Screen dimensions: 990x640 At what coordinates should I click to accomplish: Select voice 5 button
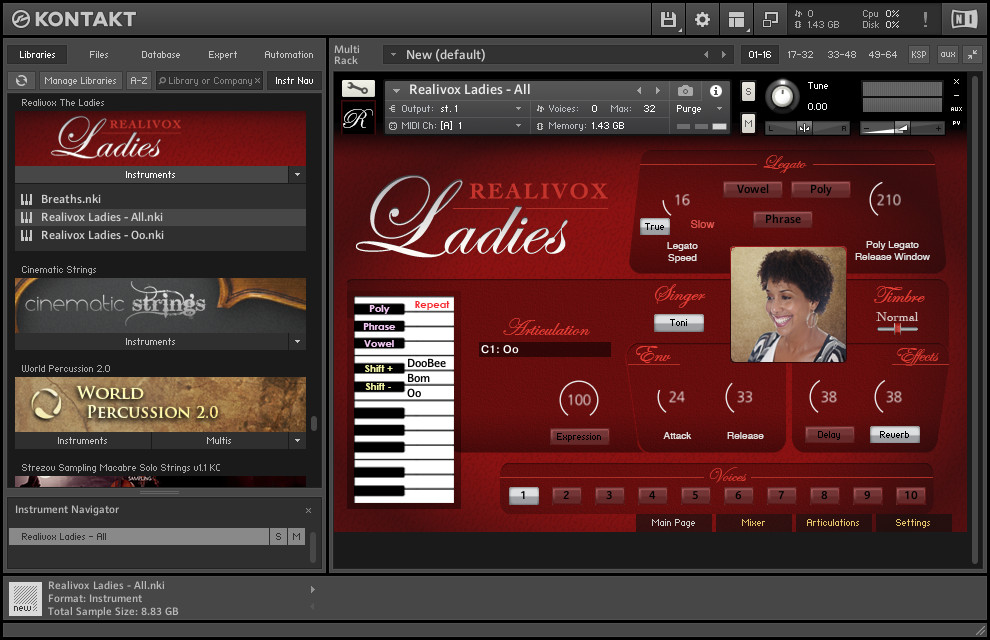pos(695,495)
